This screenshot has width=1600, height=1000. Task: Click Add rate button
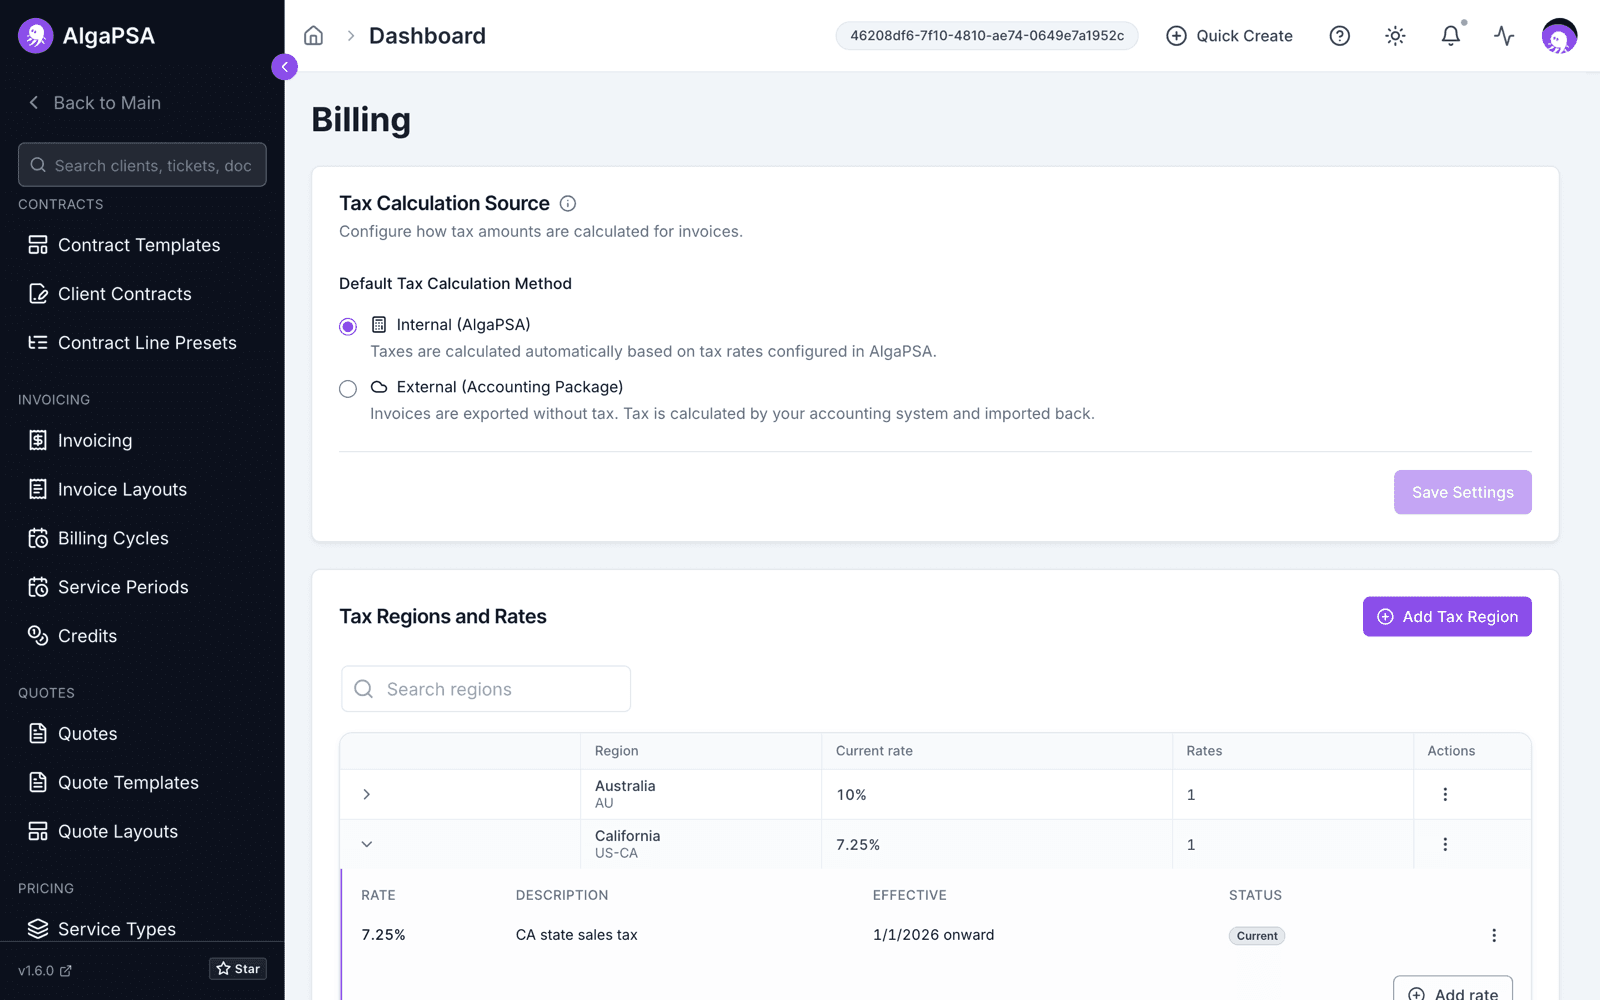(1453, 990)
